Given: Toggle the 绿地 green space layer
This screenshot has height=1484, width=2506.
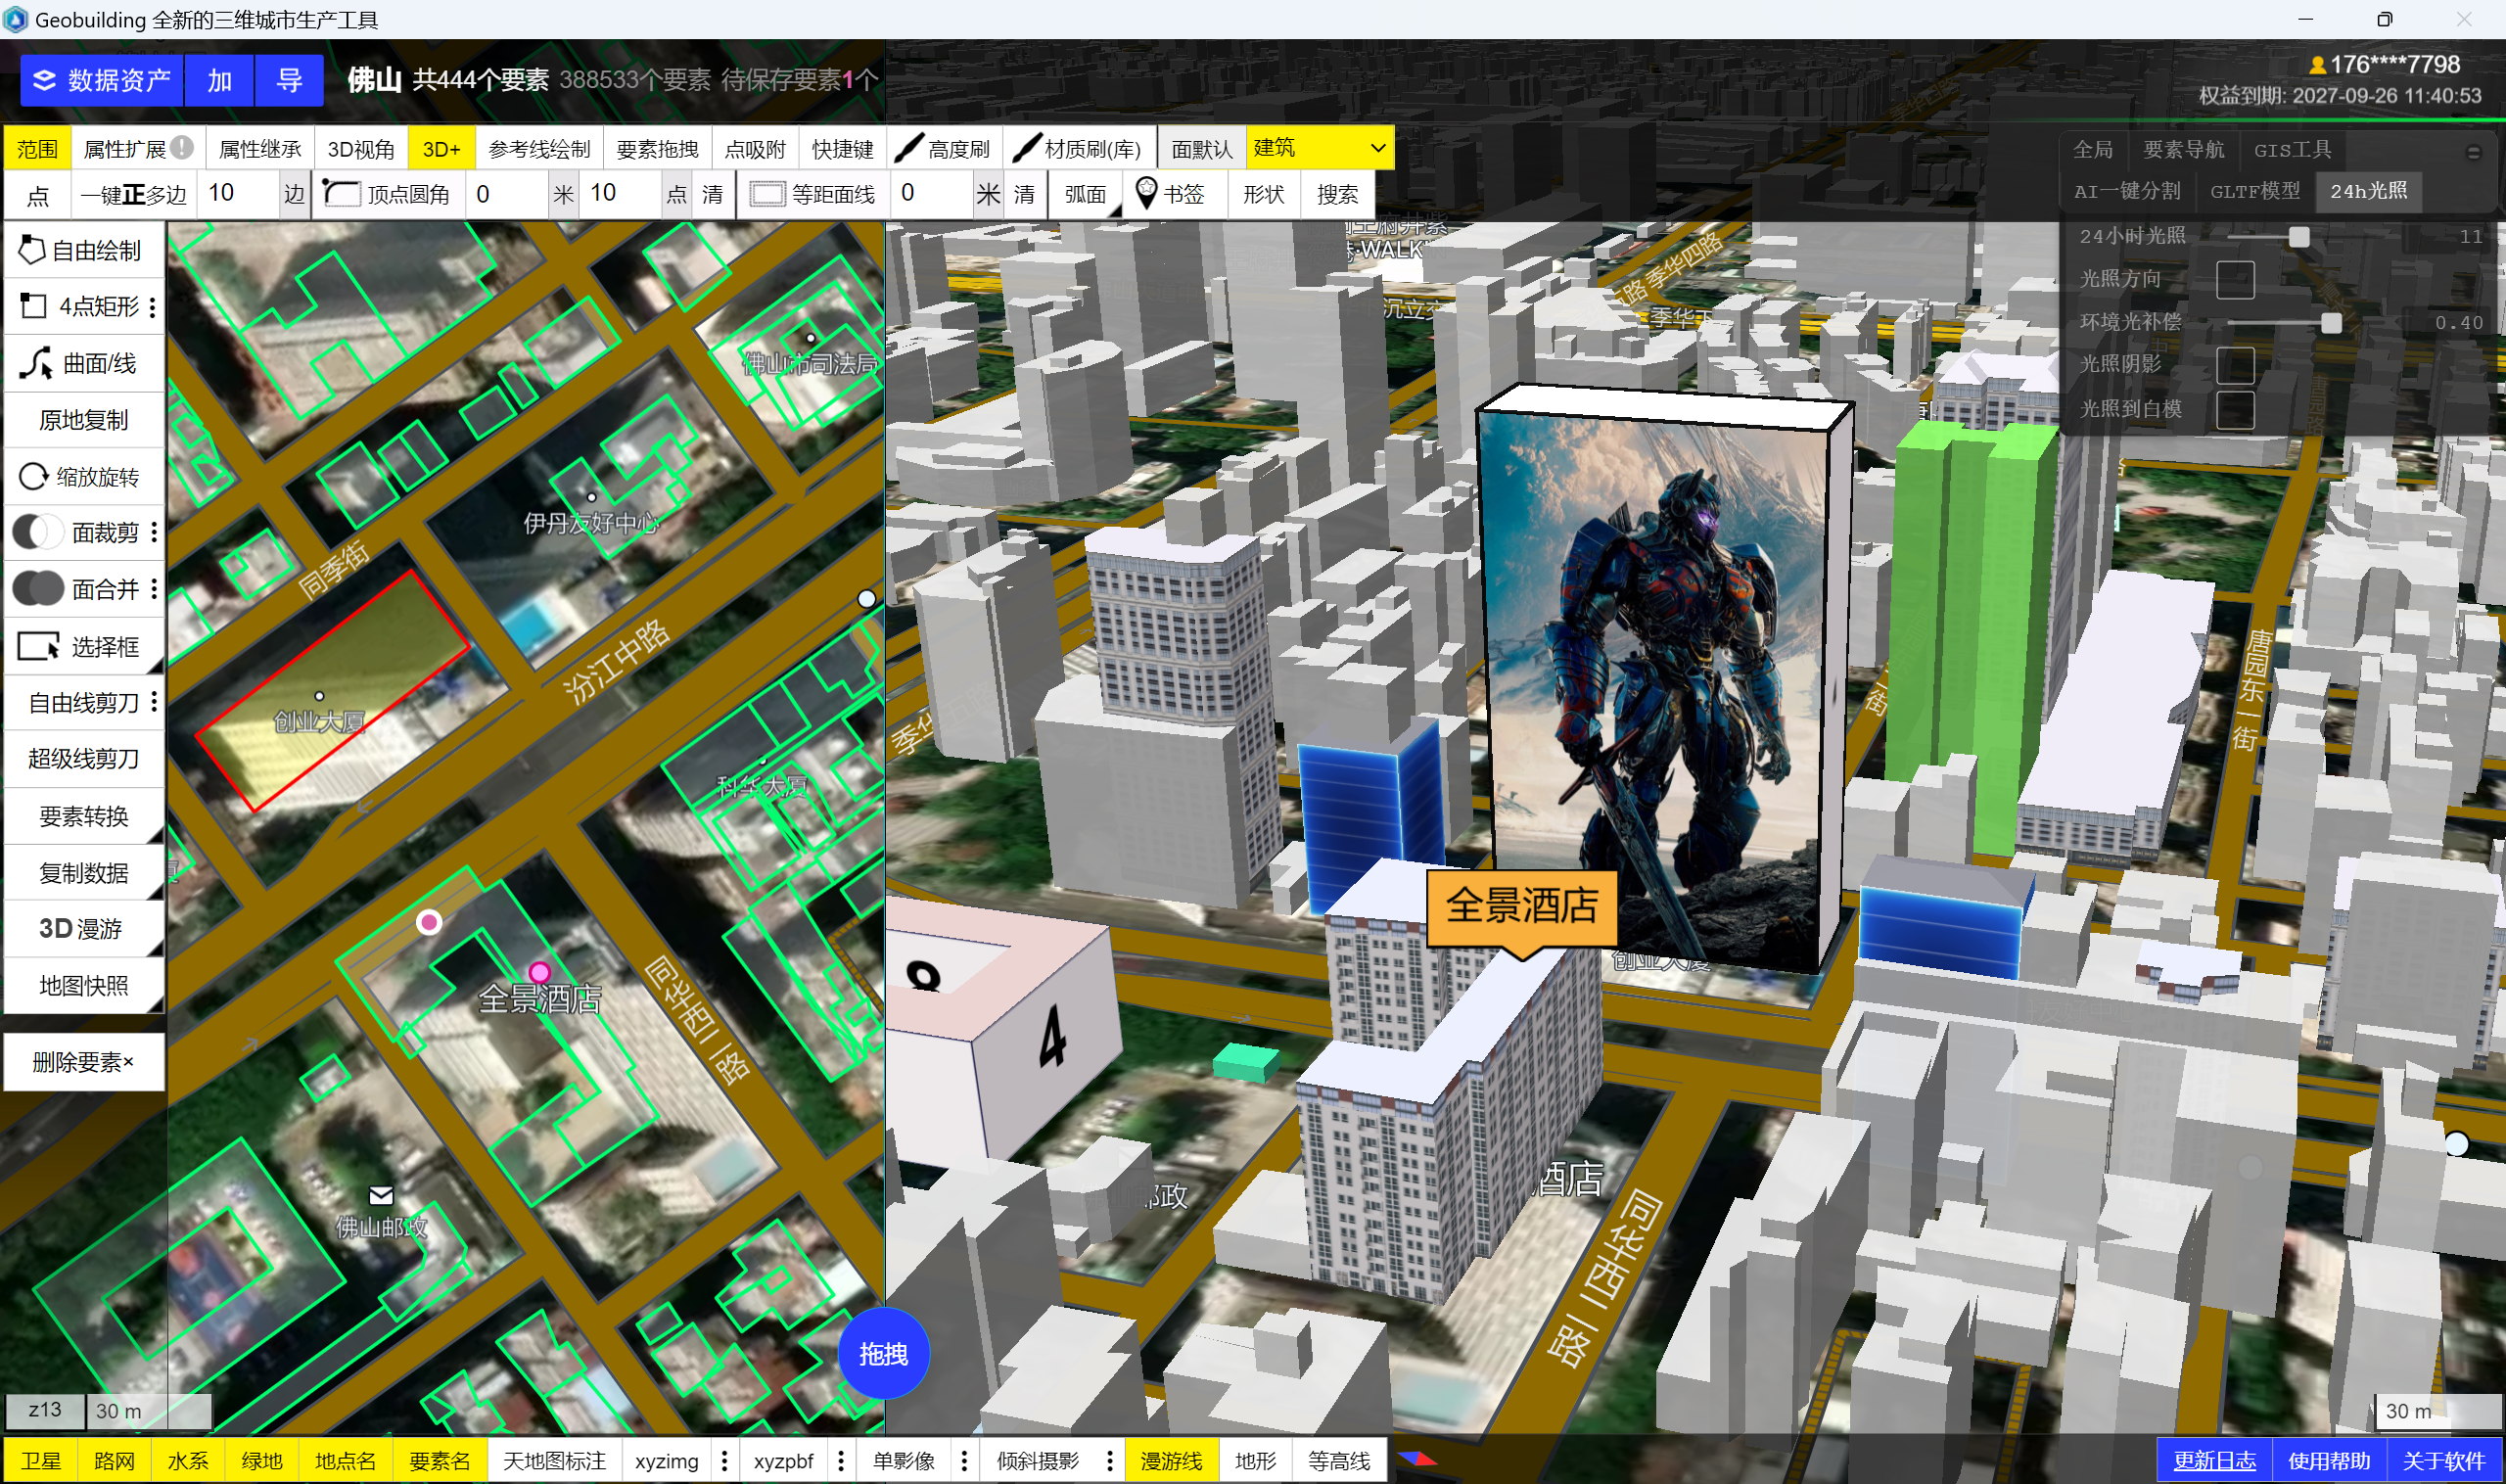Looking at the screenshot, I should 262,1460.
